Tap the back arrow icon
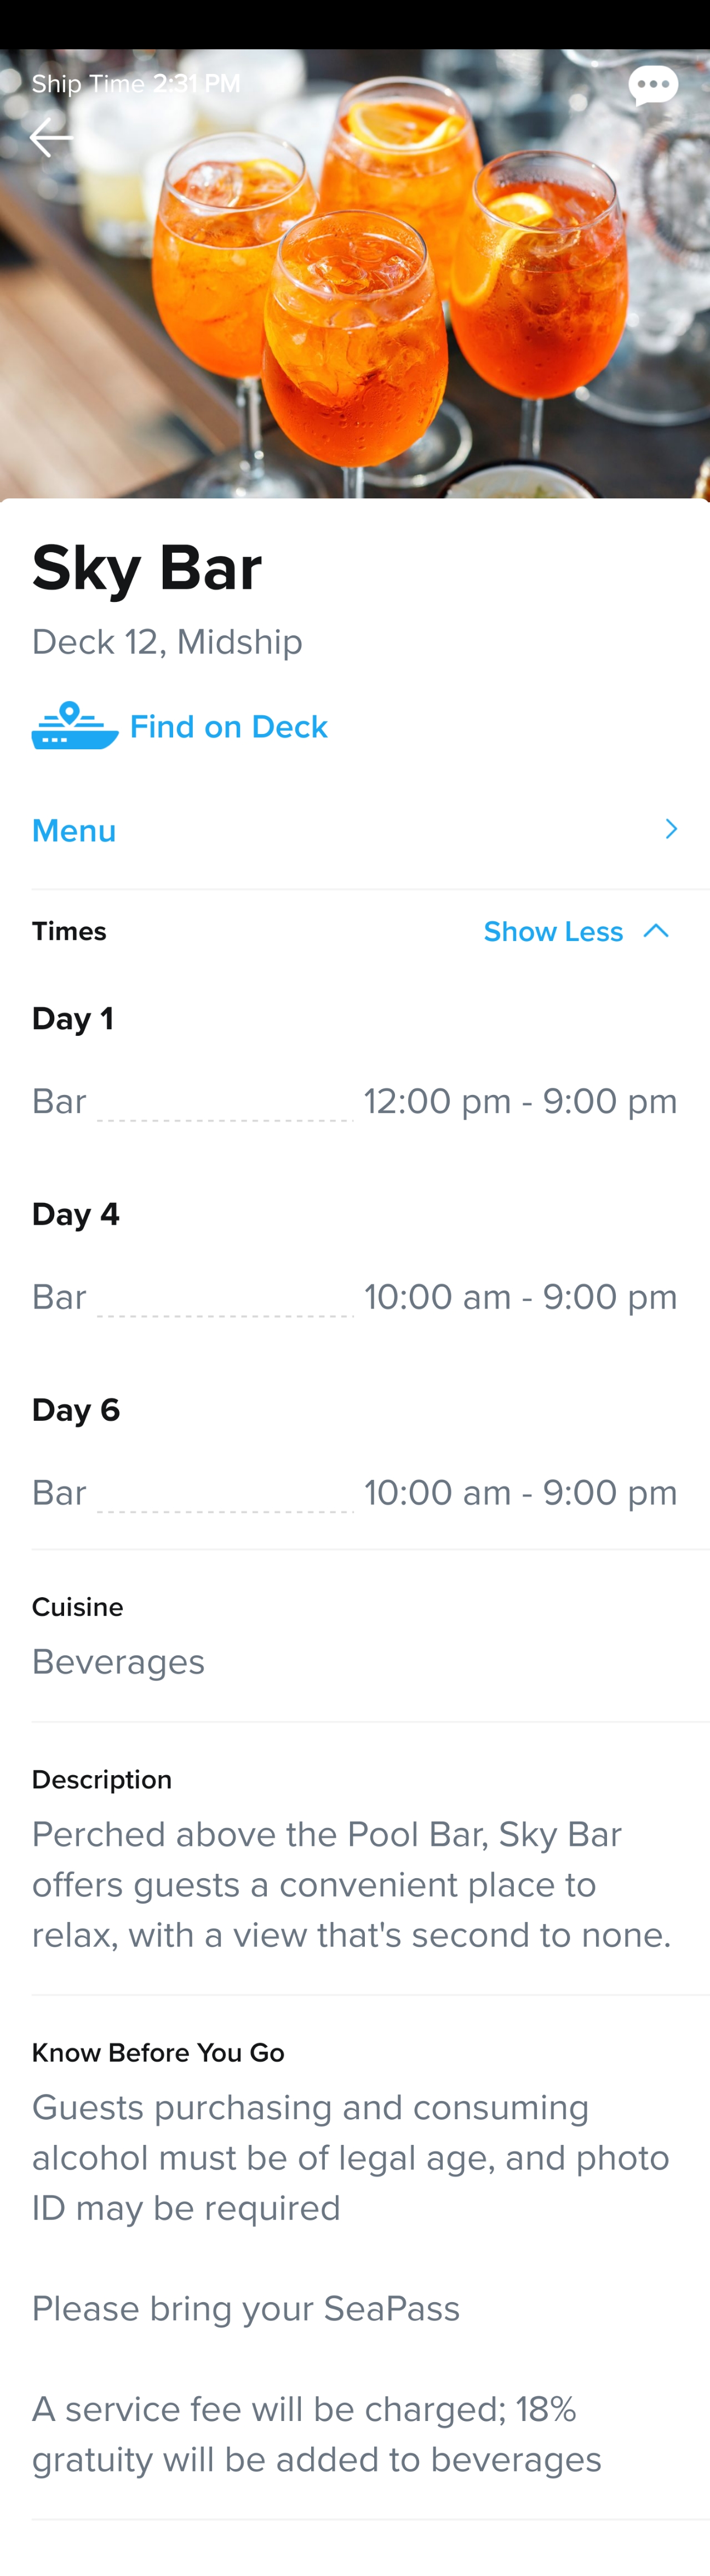The height and width of the screenshot is (2576, 710). [x=51, y=138]
